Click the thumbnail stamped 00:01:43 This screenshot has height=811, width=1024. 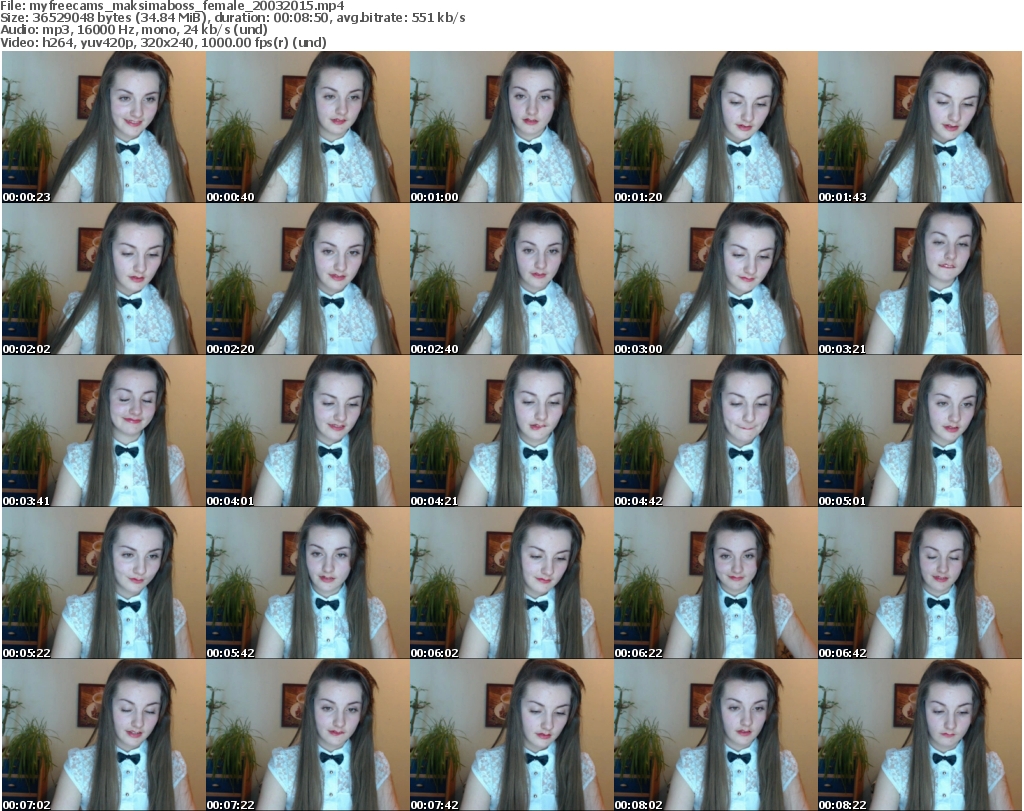click(920, 127)
